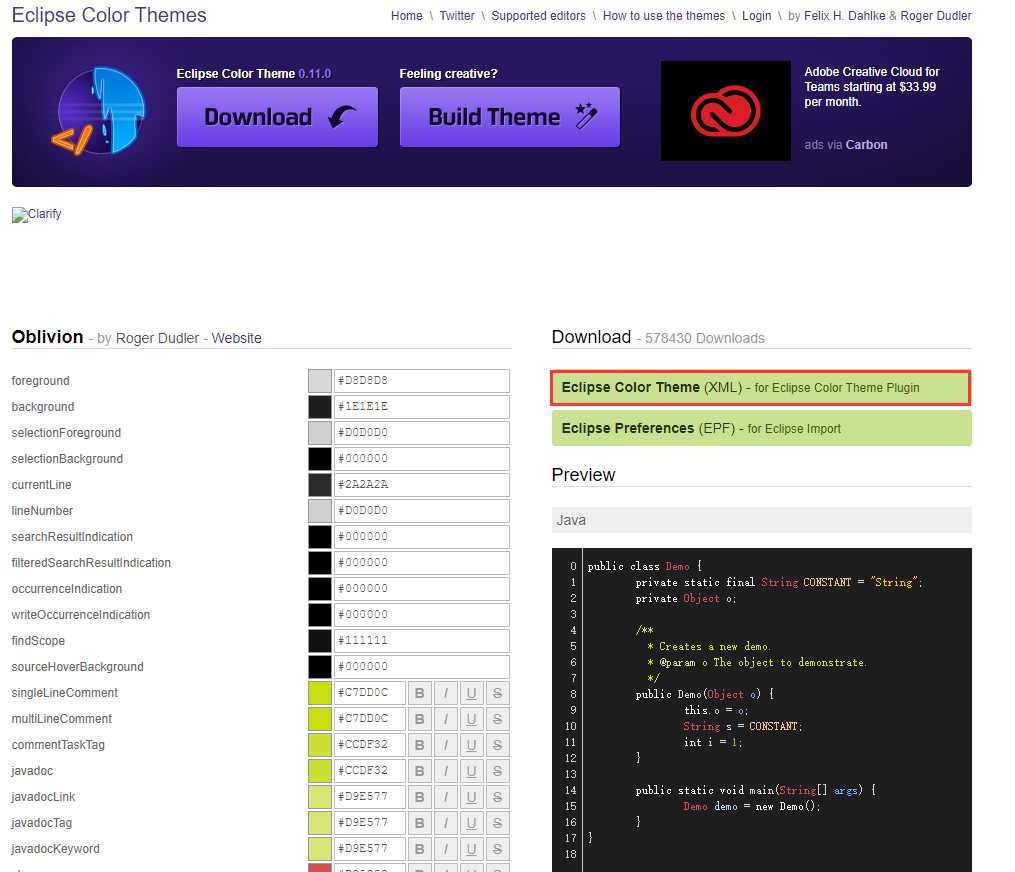Download Eclipse Preferences EPF
Screen dimensions: 1015x872
(x=762, y=429)
